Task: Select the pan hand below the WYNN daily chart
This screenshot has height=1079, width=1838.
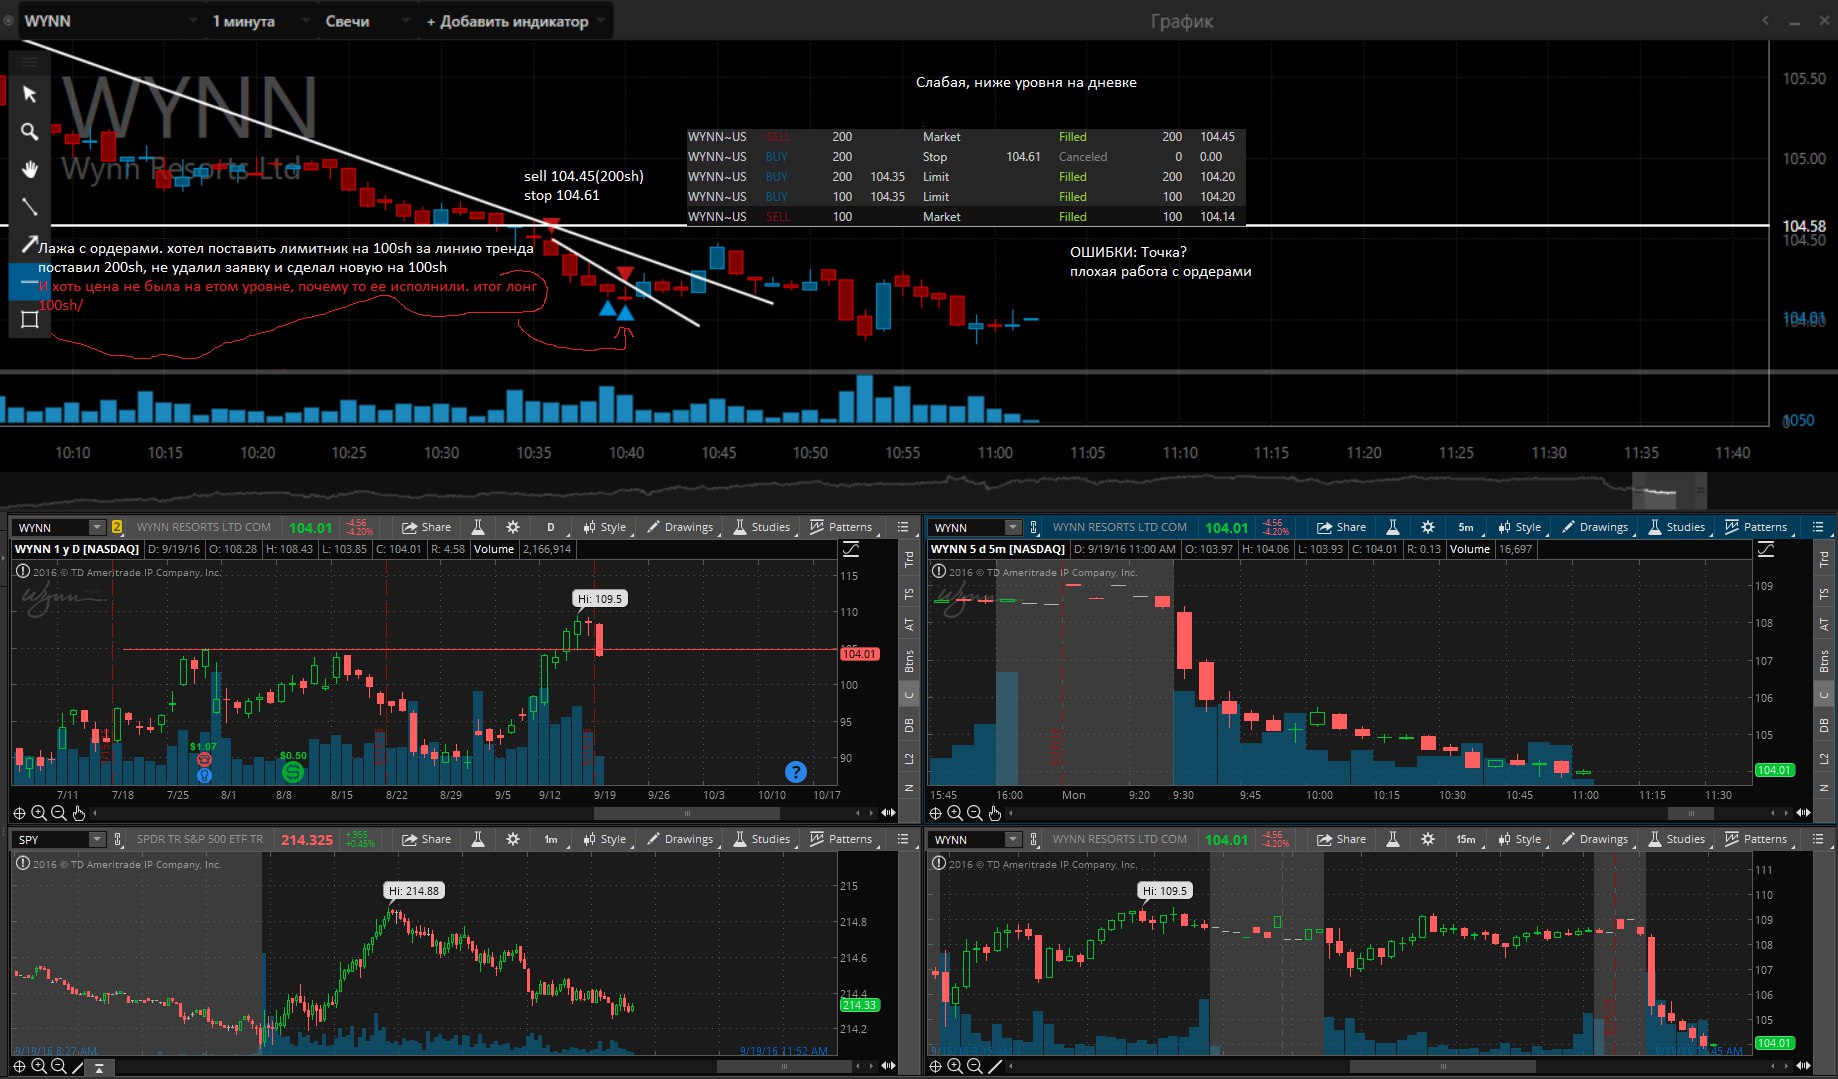Action: click(79, 813)
